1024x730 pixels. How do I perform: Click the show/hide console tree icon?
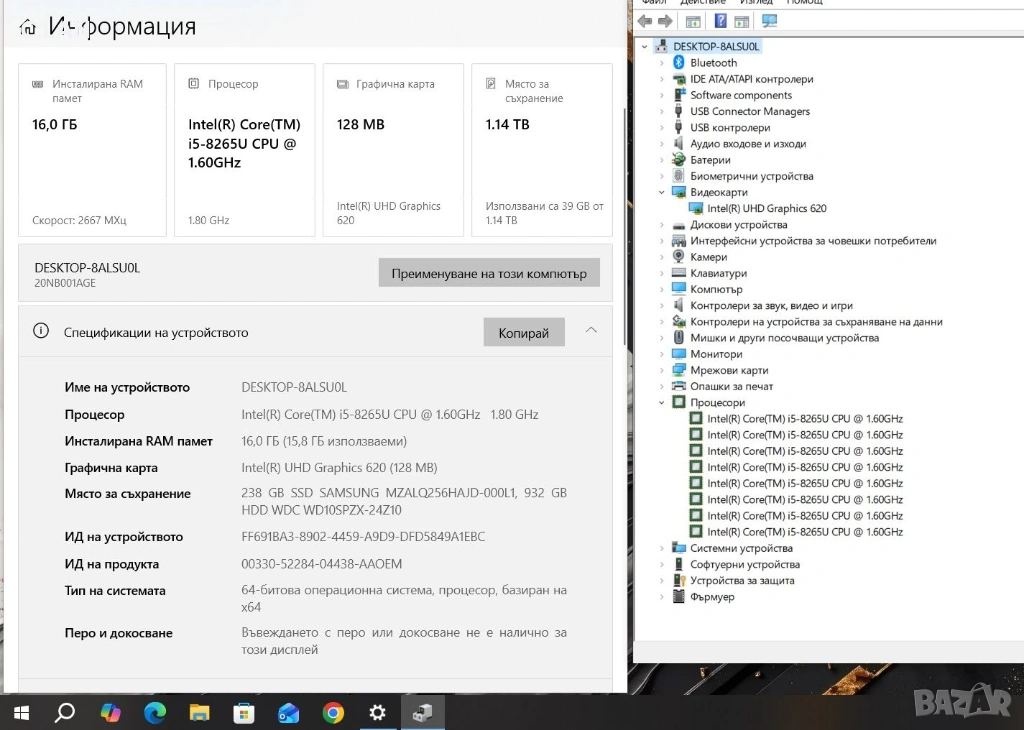tap(693, 21)
